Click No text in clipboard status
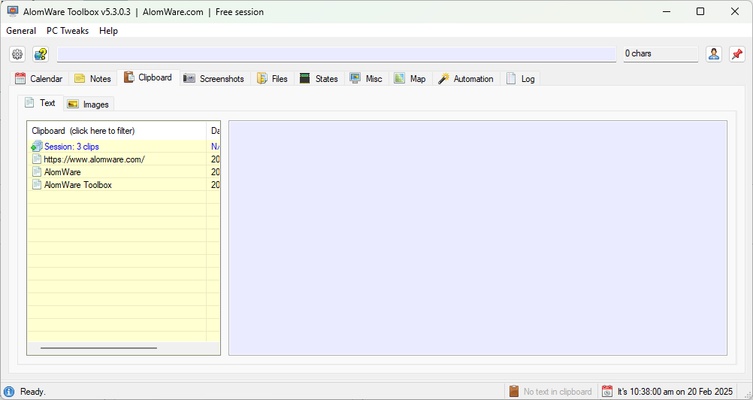This screenshot has height=400, width=753. (x=558, y=392)
